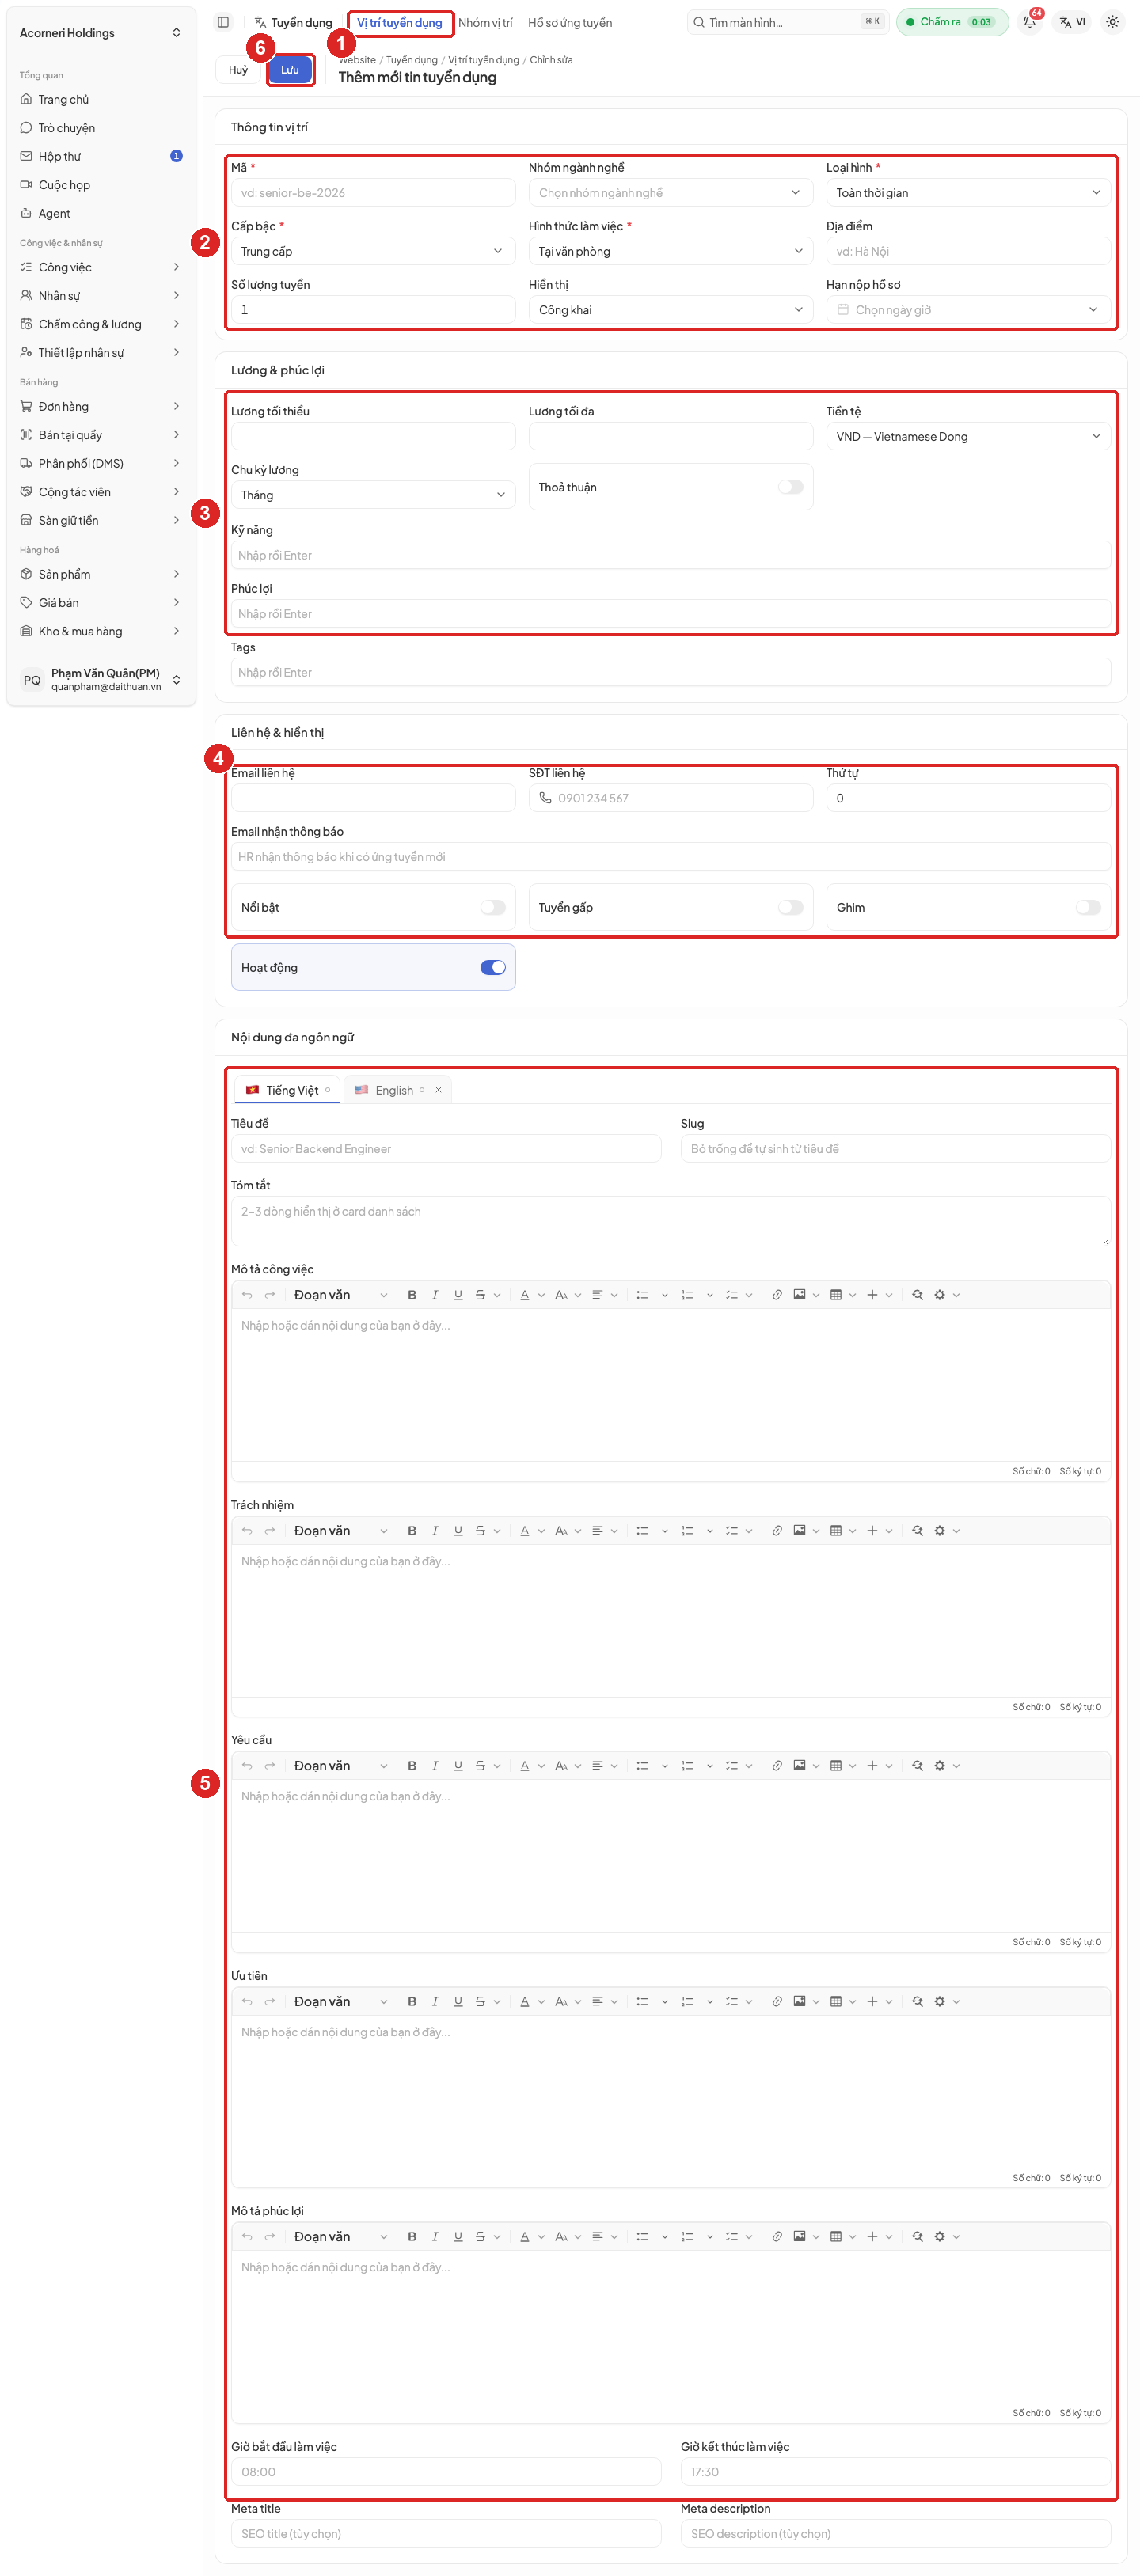Open the notifications bell

pyautogui.click(x=1030, y=22)
